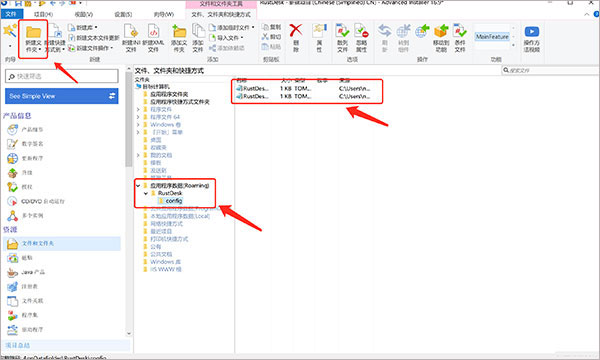Viewport: 600px width, 360px height.
Task: Collapse the Application Data (Roaming) folder
Action: [x=138, y=186]
